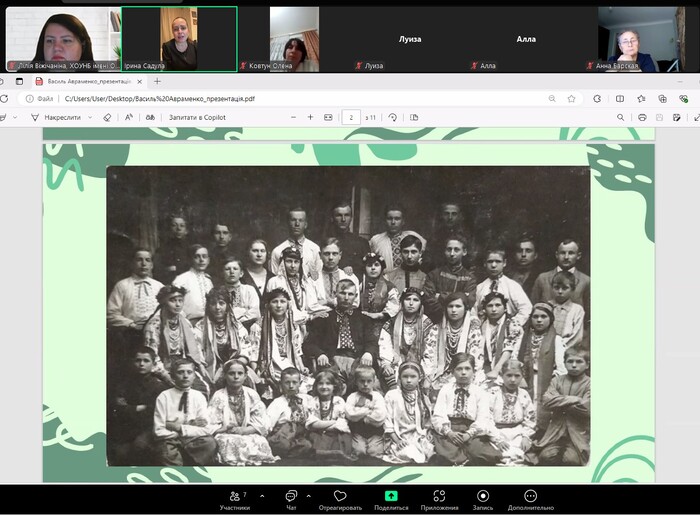Image resolution: width=700 pixels, height=515 pixels.
Task: Click Запитати в Copilot
Action: click(x=197, y=117)
